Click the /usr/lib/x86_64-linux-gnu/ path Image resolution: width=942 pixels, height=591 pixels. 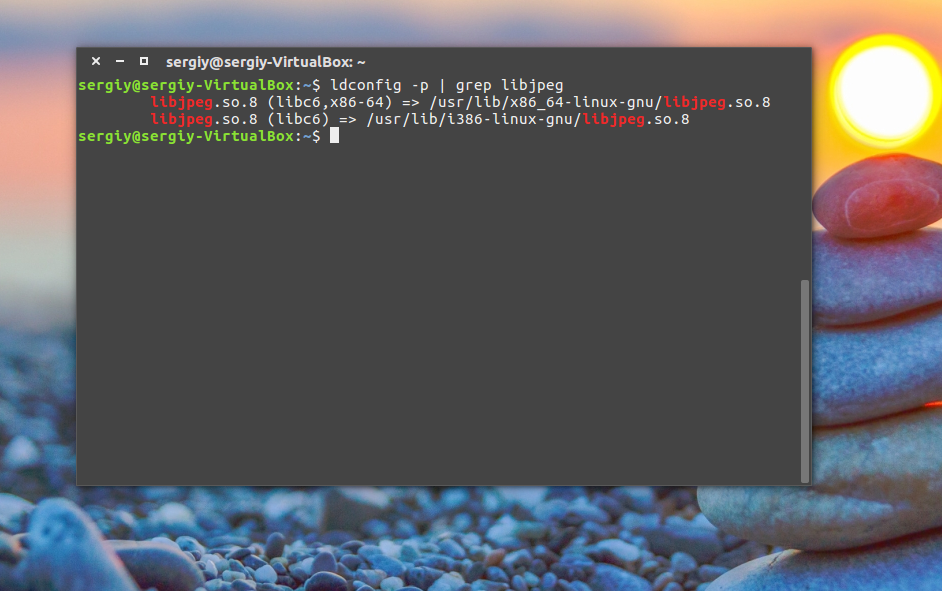pos(546,103)
